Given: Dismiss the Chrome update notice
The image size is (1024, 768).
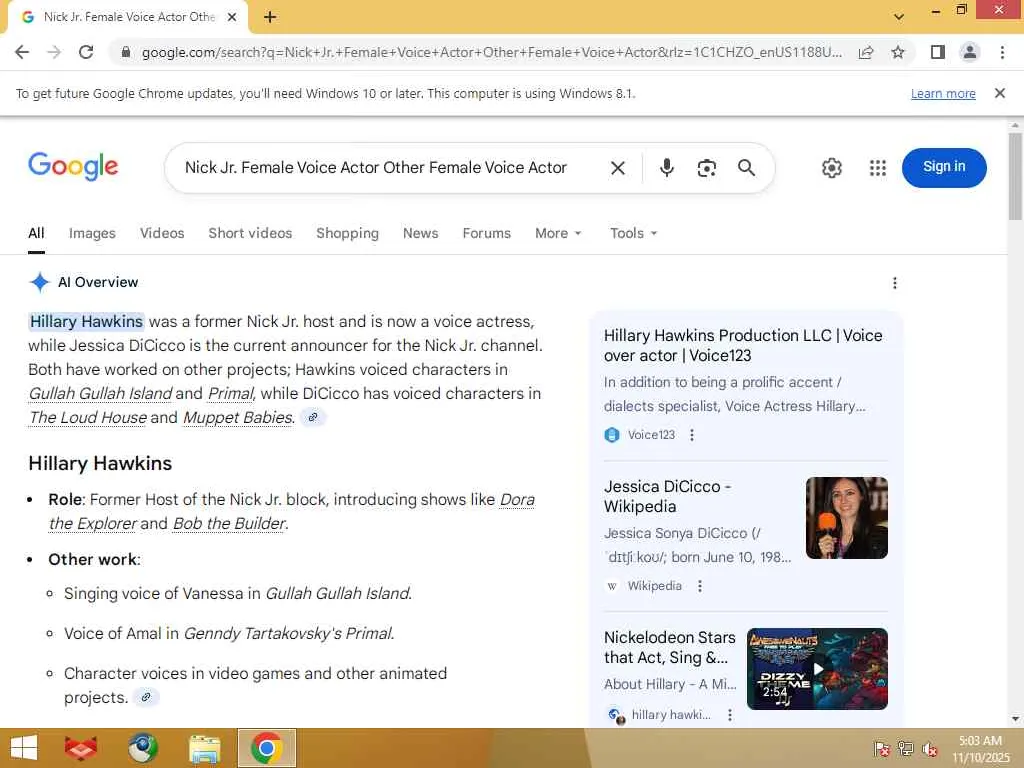Looking at the screenshot, I should [999, 93].
